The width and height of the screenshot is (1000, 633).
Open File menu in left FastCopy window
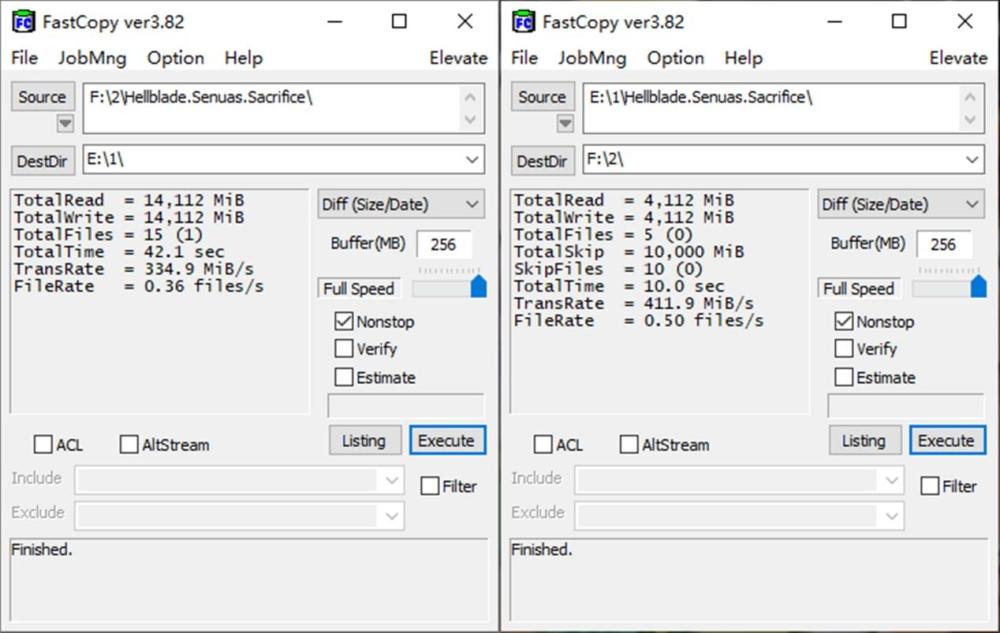25,58
